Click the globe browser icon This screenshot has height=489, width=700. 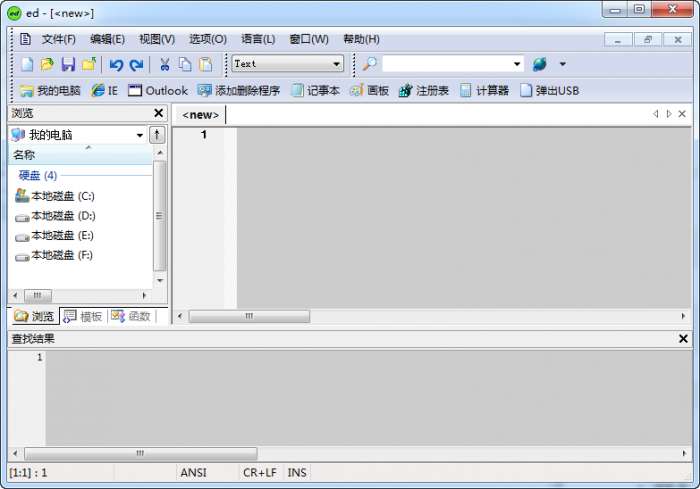coord(540,64)
